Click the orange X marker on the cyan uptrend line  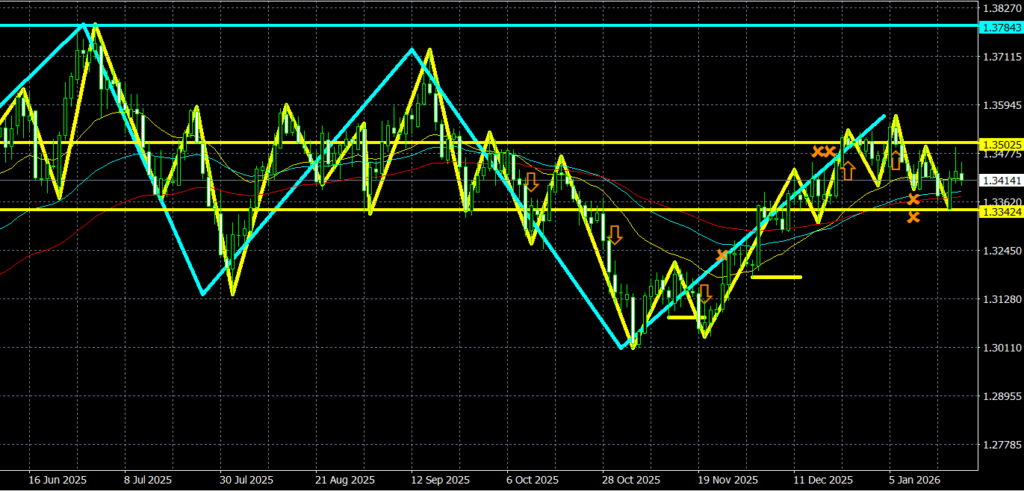pyautogui.click(x=722, y=256)
